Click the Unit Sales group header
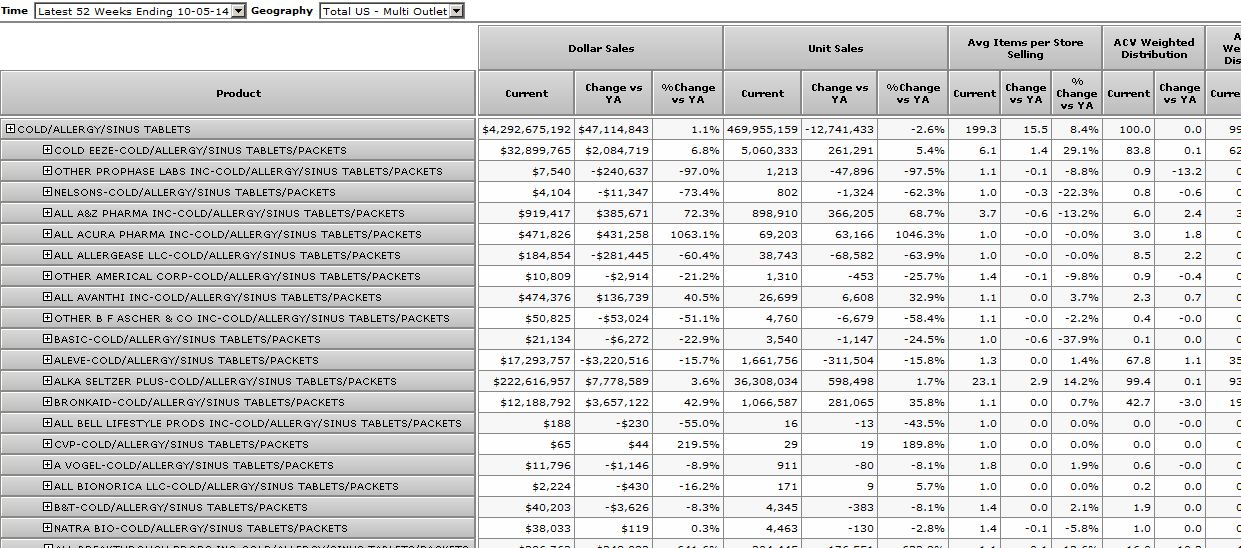 pyautogui.click(x=835, y=48)
